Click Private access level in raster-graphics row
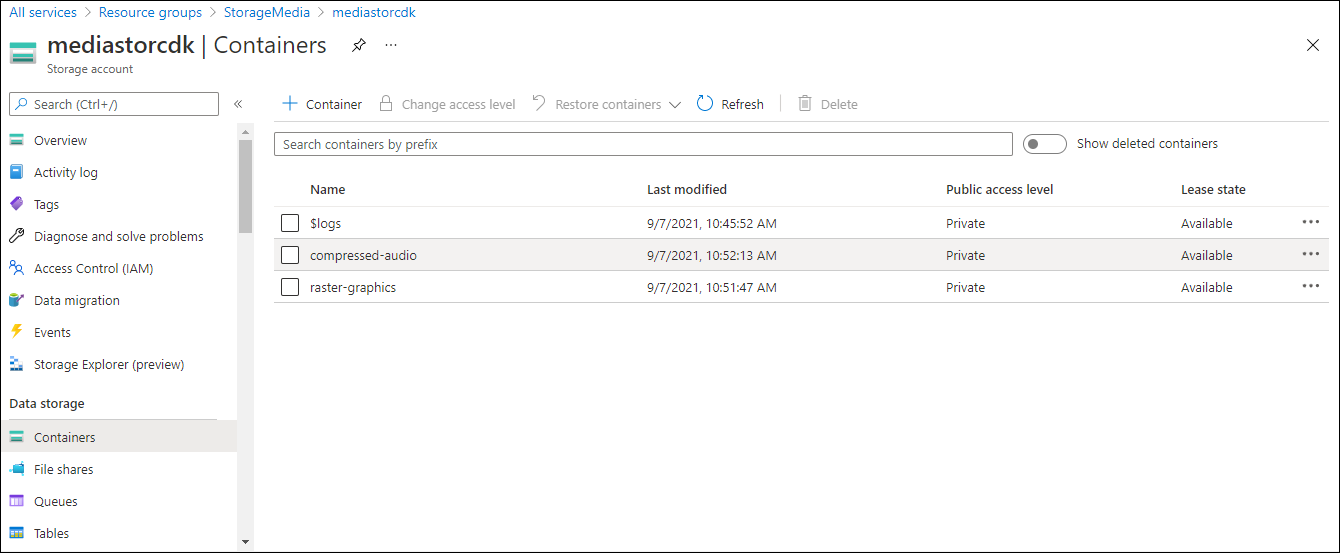Image resolution: width=1340 pixels, height=553 pixels. point(965,287)
